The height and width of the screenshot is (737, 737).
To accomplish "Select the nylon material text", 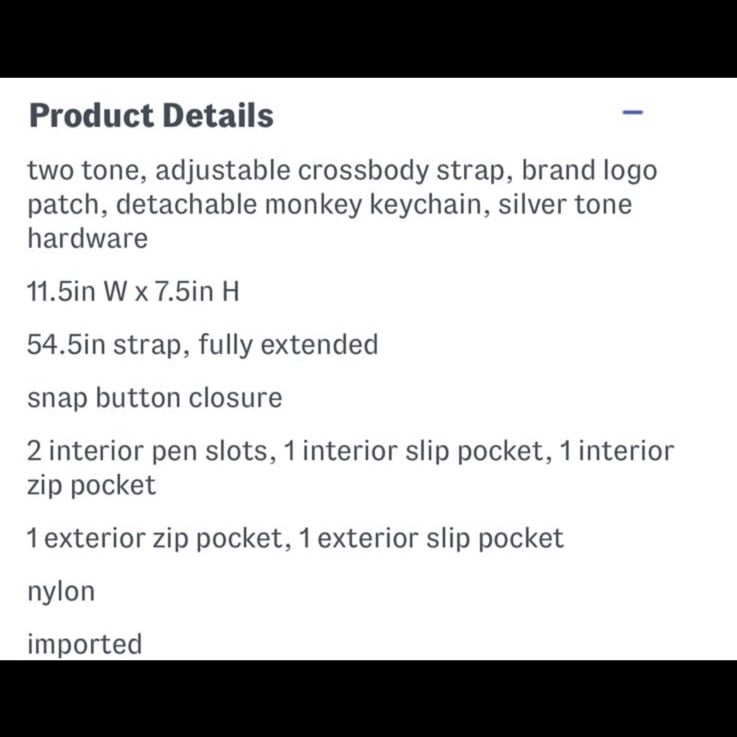I will tap(61, 592).
